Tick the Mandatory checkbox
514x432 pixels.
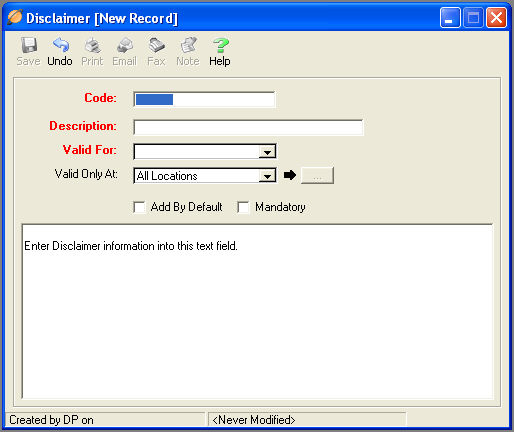(243, 207)
